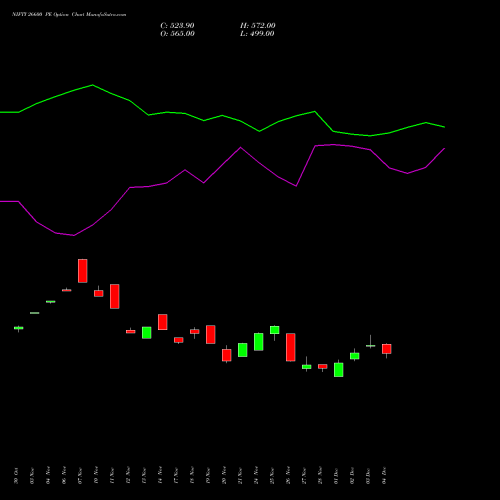Click the "03 Nov" date axis label
The width and height of the screenshot is (500, 500).
tap(32, 476)
